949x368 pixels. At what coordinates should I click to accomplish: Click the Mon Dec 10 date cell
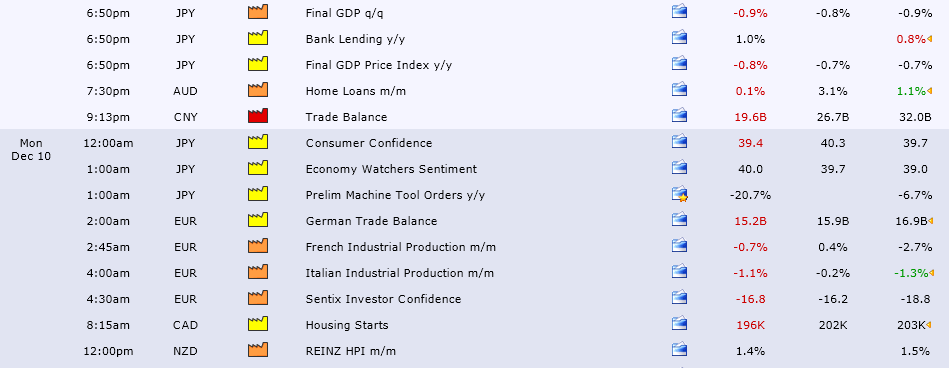coord(31,150)
